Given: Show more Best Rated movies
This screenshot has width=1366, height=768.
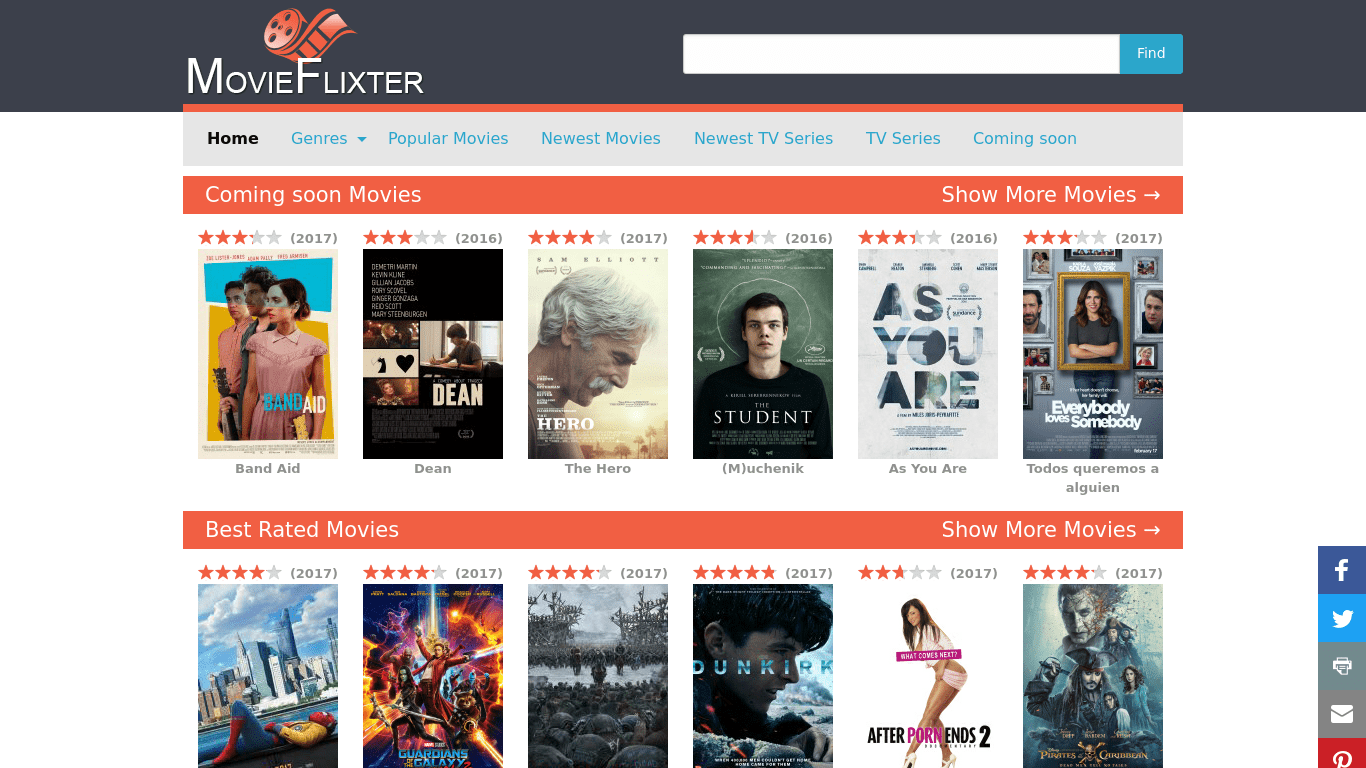Looking at the screenshot, I should tap(1051, 530).
